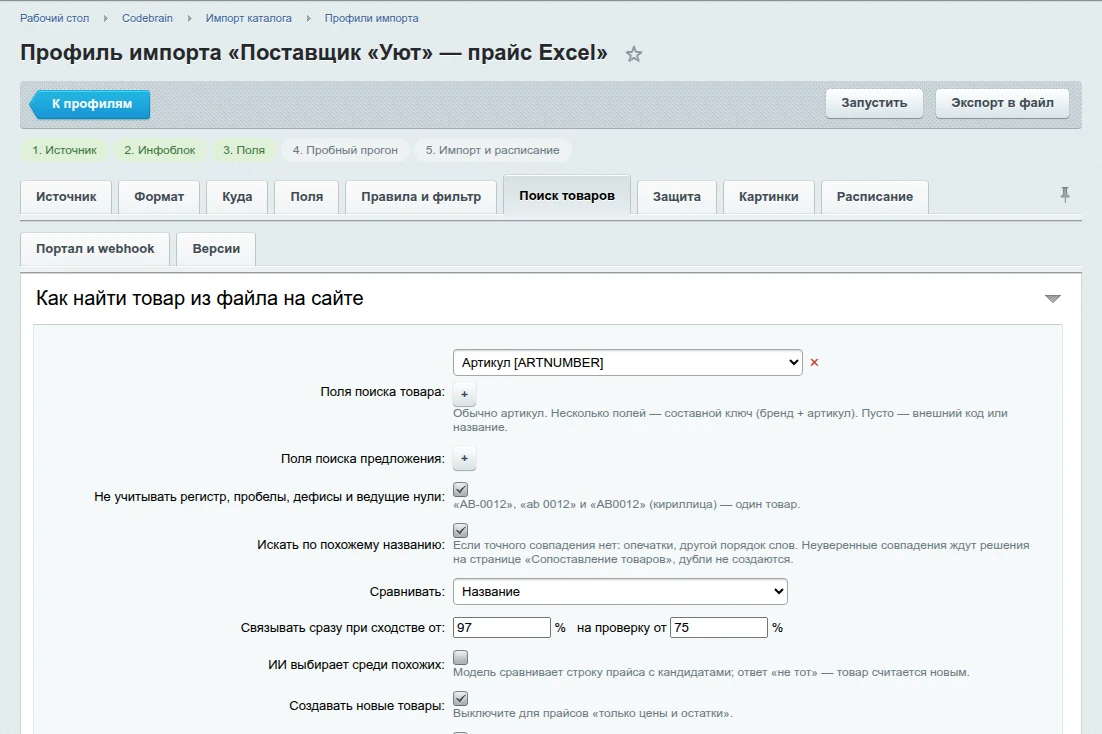Switch to the Источник tab
The height and width of the screenshot is (734, 1102).
point(66,197)
